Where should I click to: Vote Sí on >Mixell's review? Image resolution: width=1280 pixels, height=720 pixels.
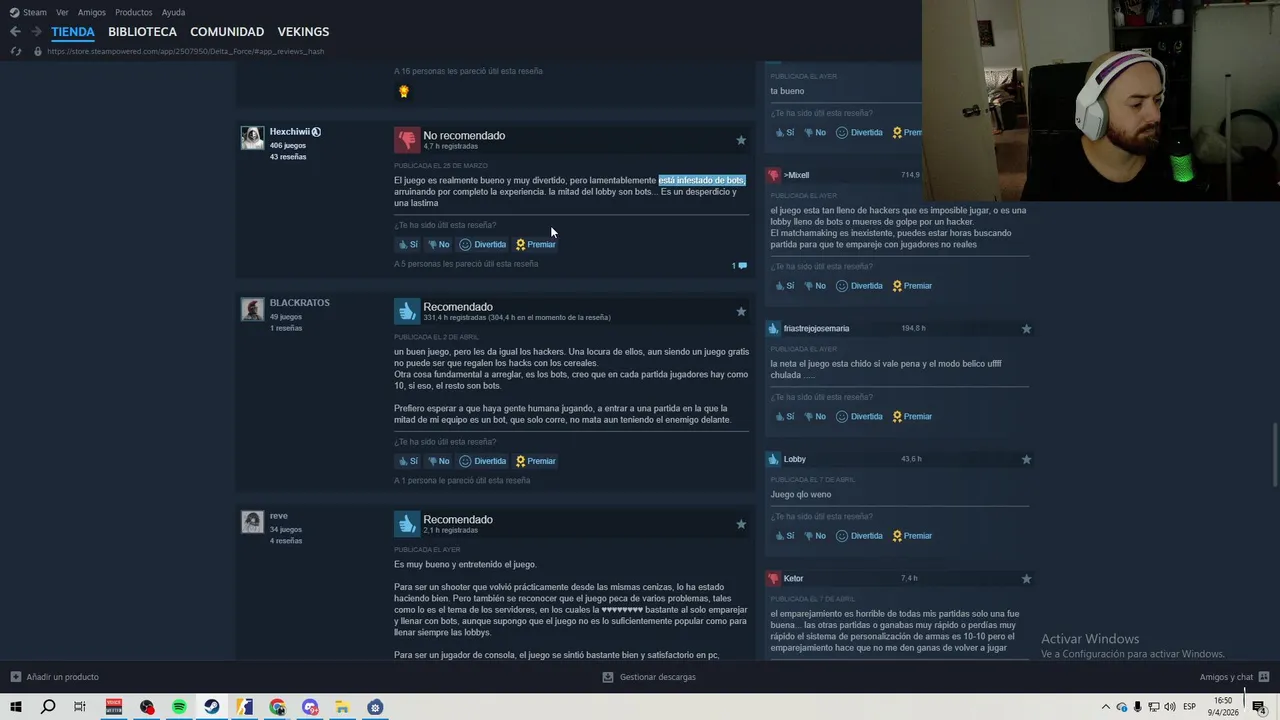(x=785, y=286)
